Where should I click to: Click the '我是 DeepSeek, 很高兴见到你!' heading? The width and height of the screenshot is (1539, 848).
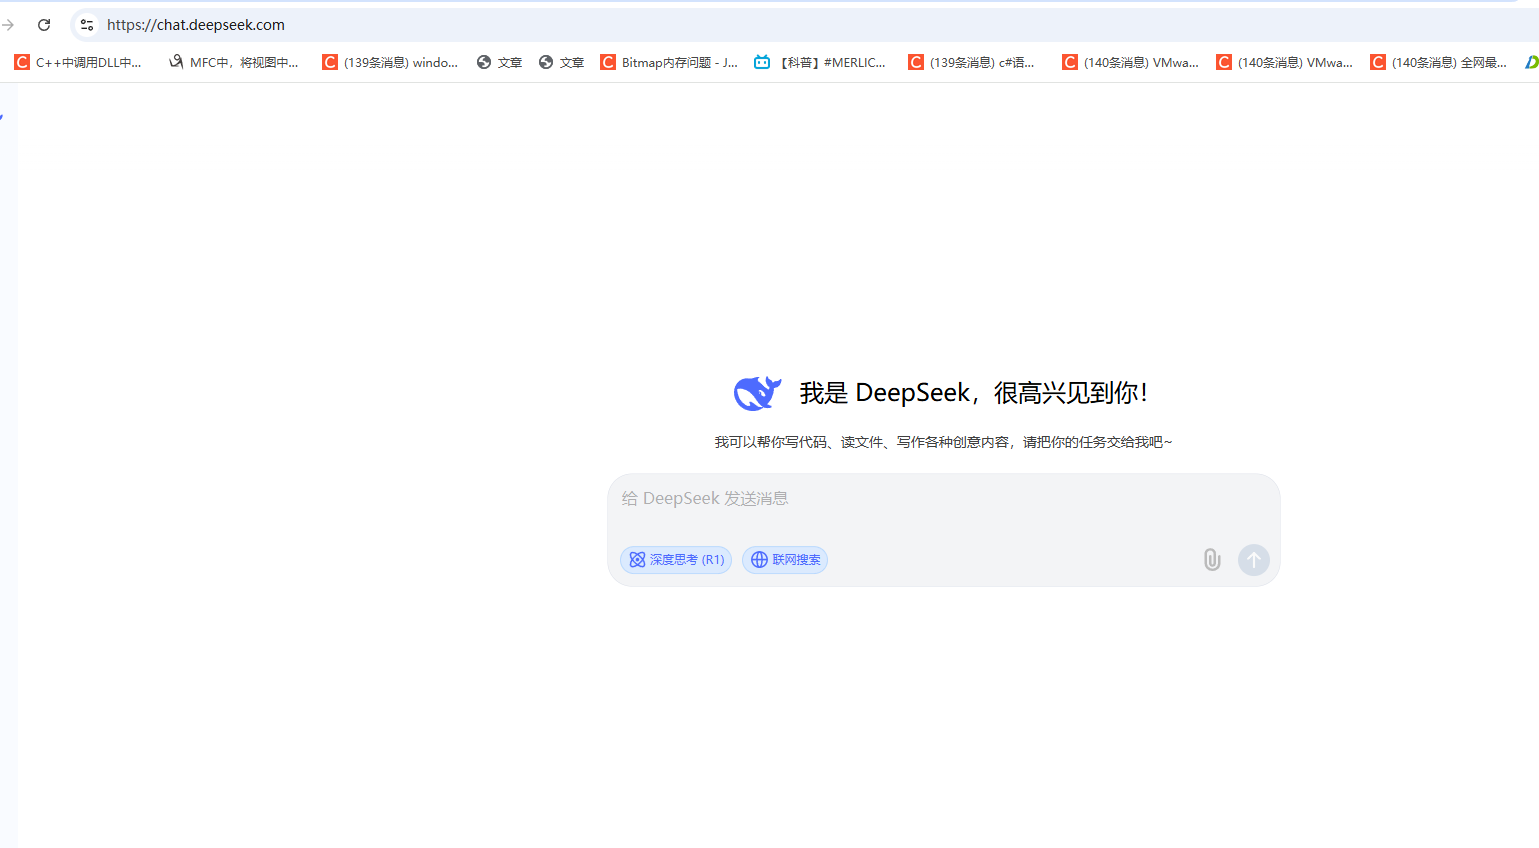pyautogui.click(x=973, y=393)
